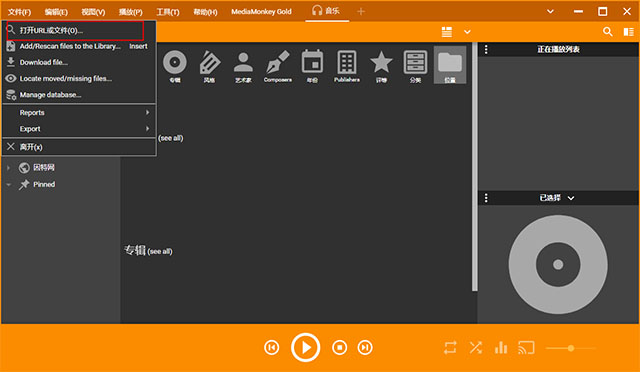Image resolution: width=640 pixels, height=372 pixels.
Task: Click see all link beside 专辑
Action: coord(160,252)
